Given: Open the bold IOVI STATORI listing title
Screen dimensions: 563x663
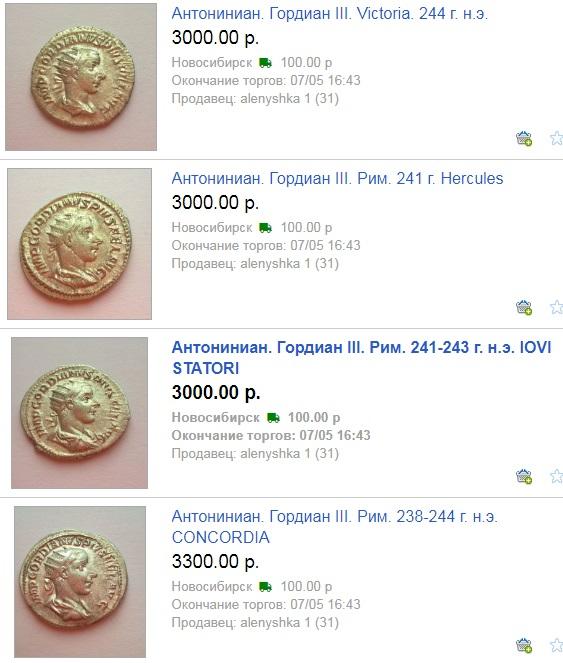Looking at the screenshot, I should 362,358.
